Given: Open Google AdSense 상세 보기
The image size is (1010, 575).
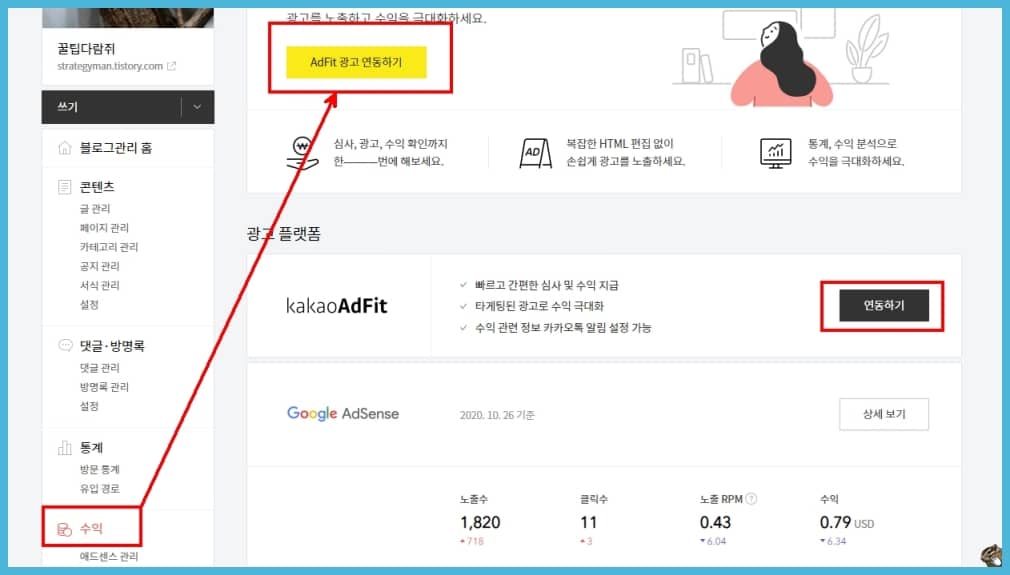Looking at the screenshot, I should coord(884,414).
